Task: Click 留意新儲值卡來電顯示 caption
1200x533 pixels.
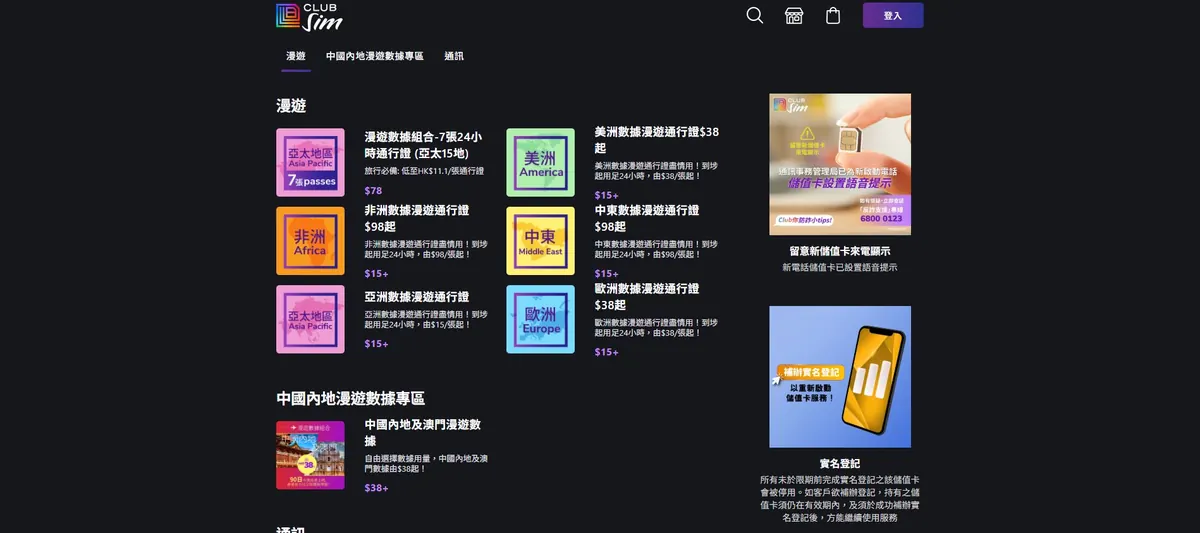Action: coord(840,251)
